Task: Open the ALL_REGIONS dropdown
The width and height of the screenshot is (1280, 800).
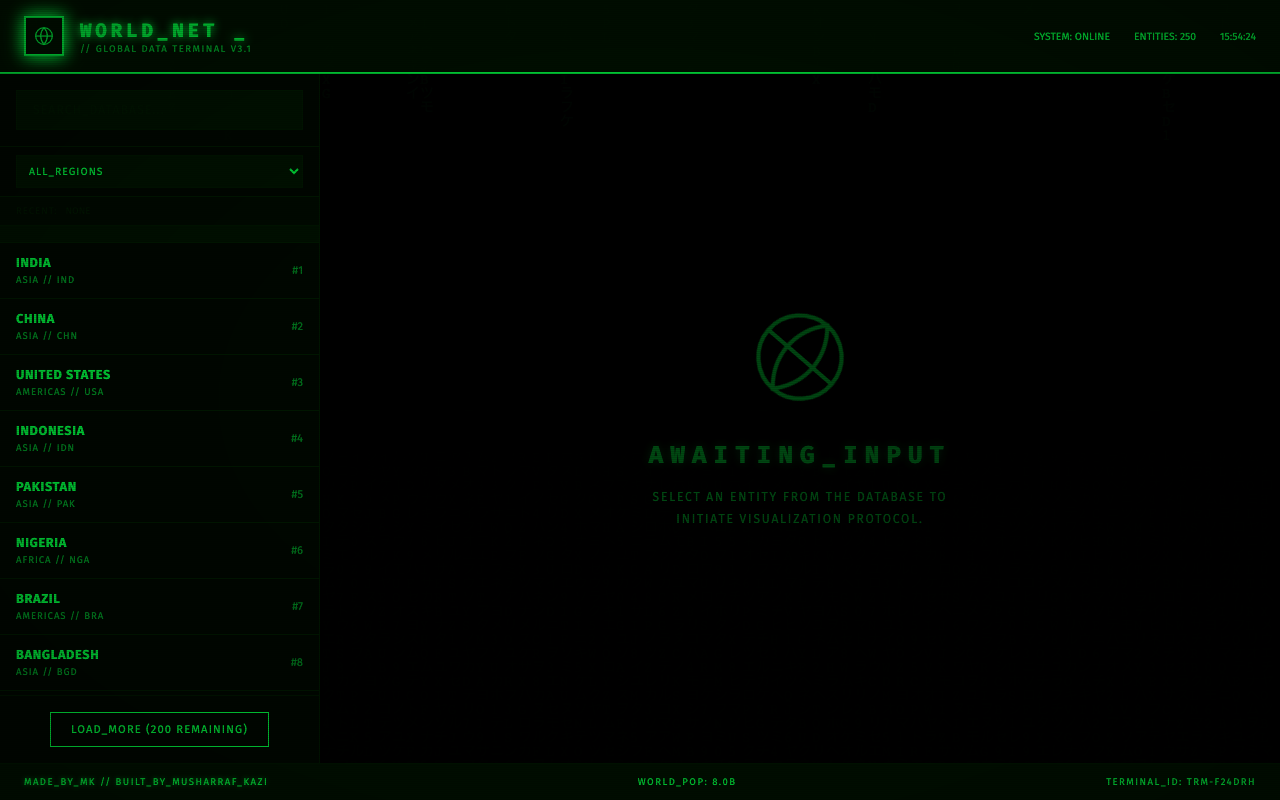Action: [x=160, y=171]
